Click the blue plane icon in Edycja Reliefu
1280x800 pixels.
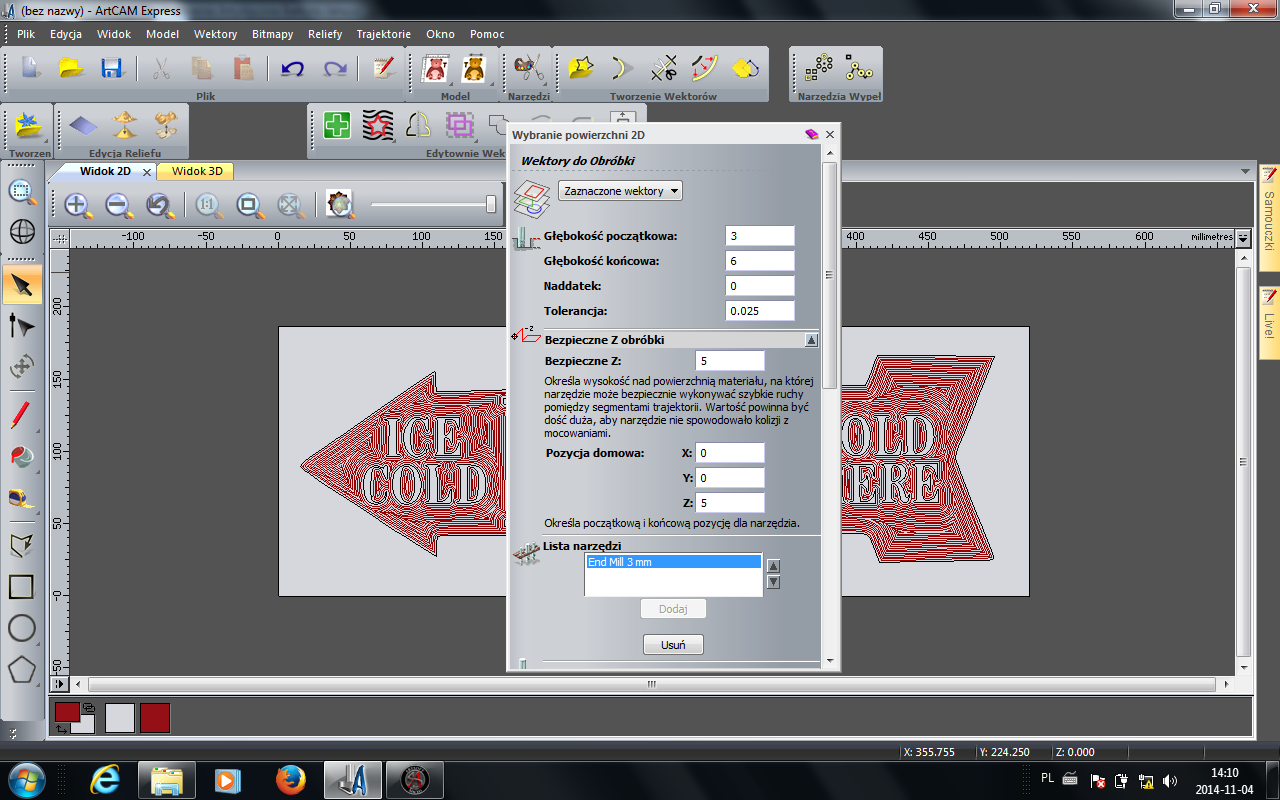84,125
